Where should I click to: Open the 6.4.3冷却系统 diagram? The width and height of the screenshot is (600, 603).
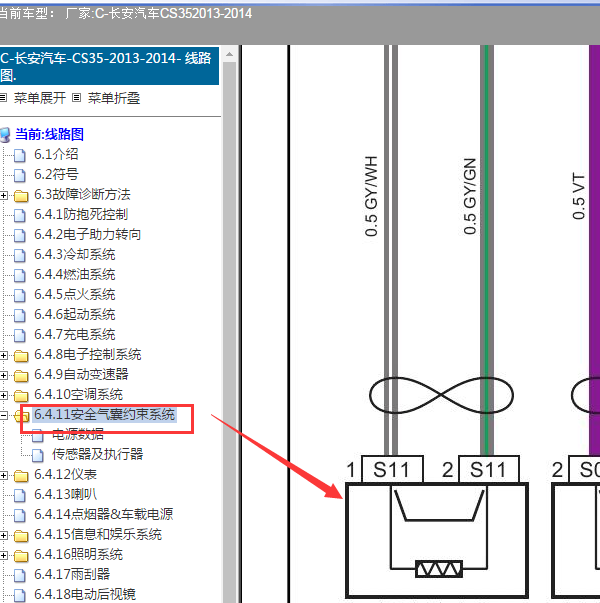point(75,254)
